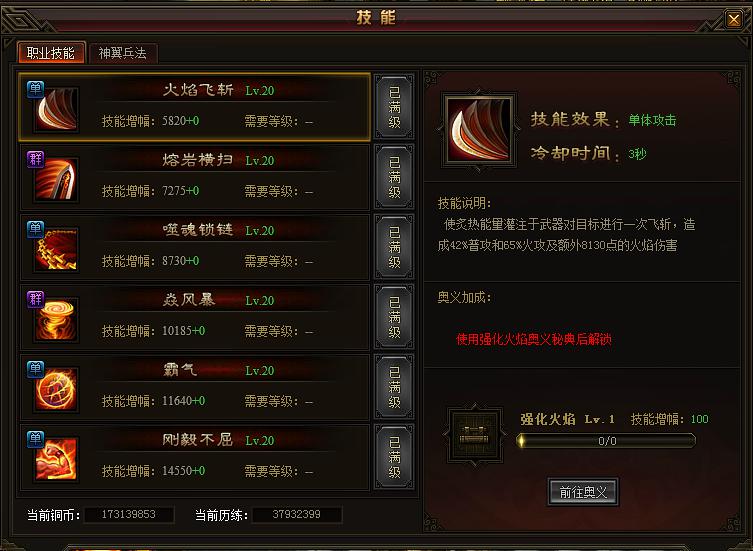The width and height of the screenshot is (753, 551).
Task: Switch to the 神翼兵法 tab
Action: [x=123, y=52]
